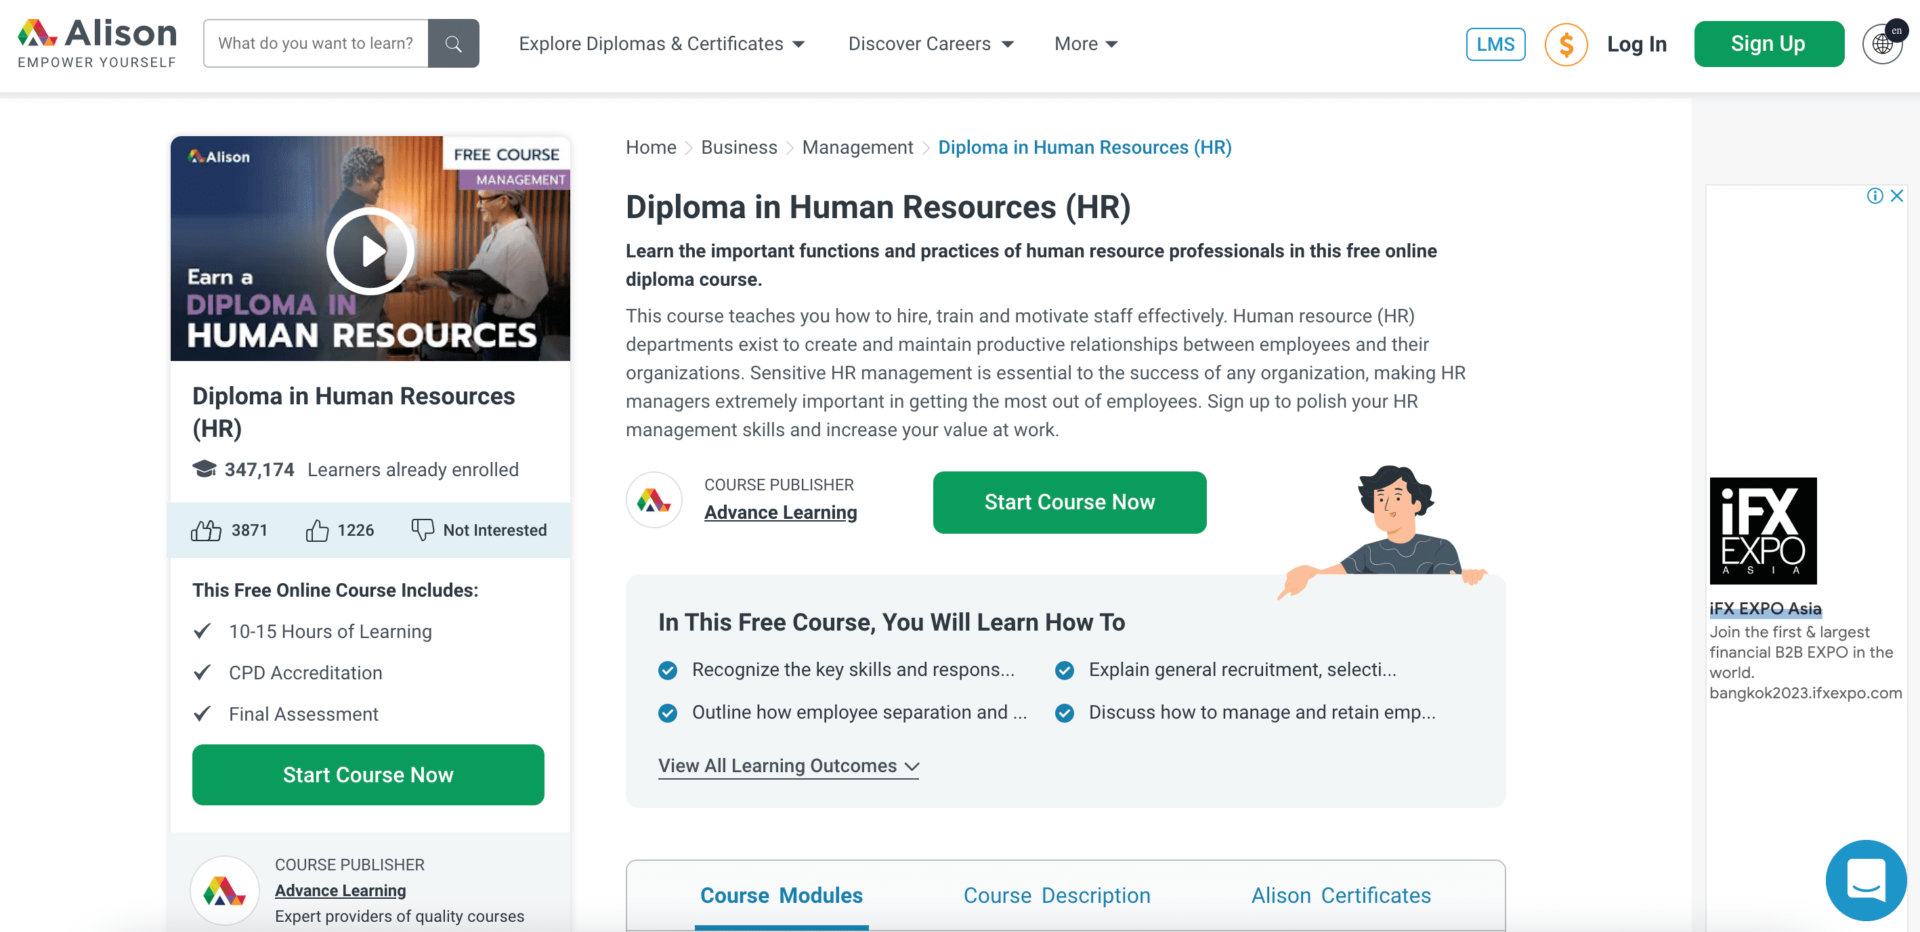The image size is (1920, 932).
Task: Click the search magnifier icon button
Action: pyautogui.click(x=453, y=44)
